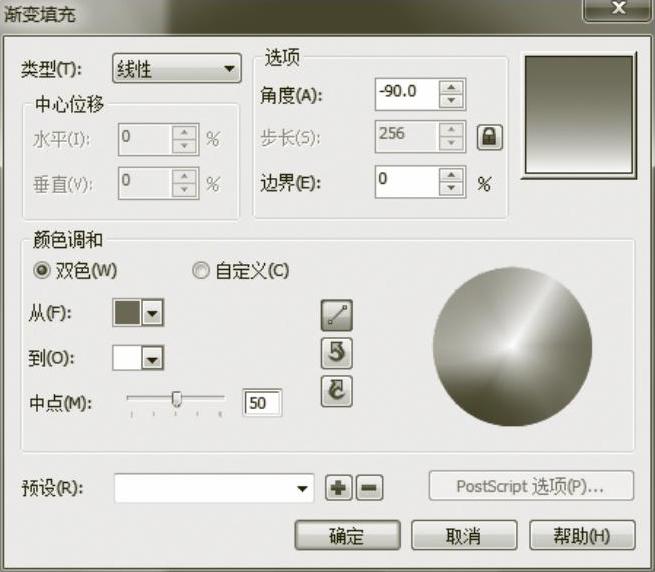Decrease the 角度(A) value with down arrow
This screenshot has height=572, width=655.
451,101
